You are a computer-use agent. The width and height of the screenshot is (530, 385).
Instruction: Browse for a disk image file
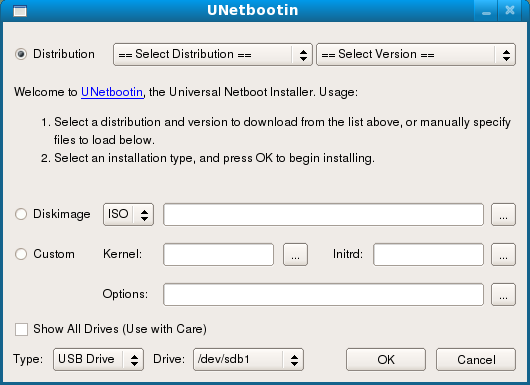point(503,214)
